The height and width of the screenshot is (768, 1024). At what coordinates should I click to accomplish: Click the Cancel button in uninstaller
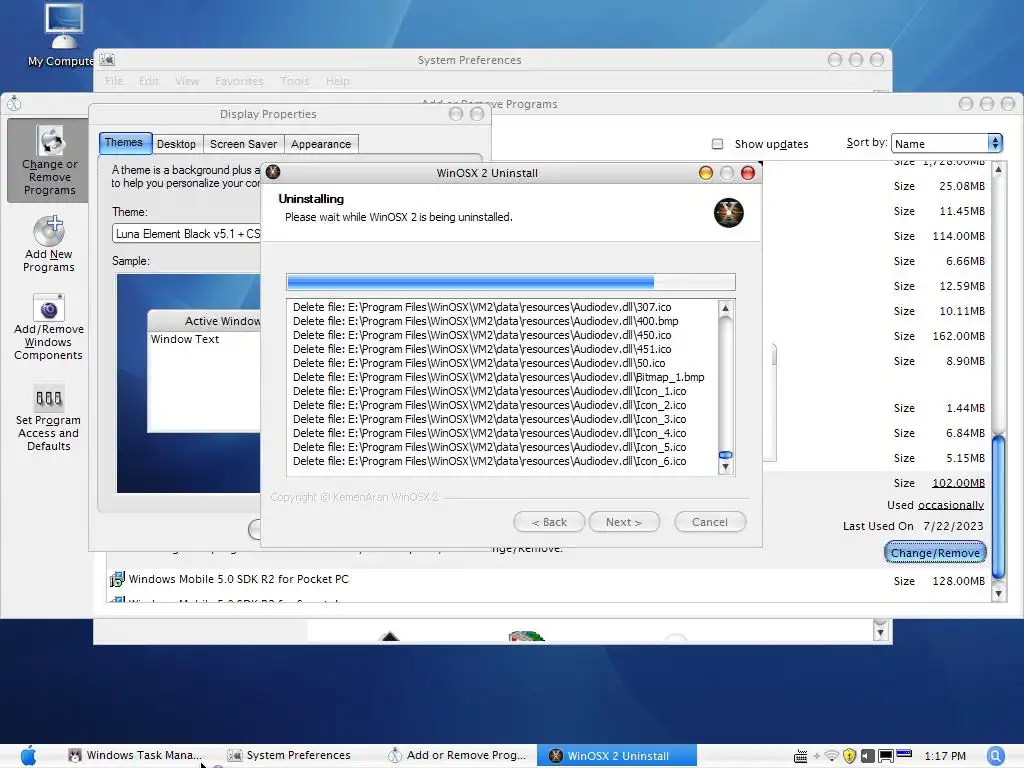coord(710,522)
